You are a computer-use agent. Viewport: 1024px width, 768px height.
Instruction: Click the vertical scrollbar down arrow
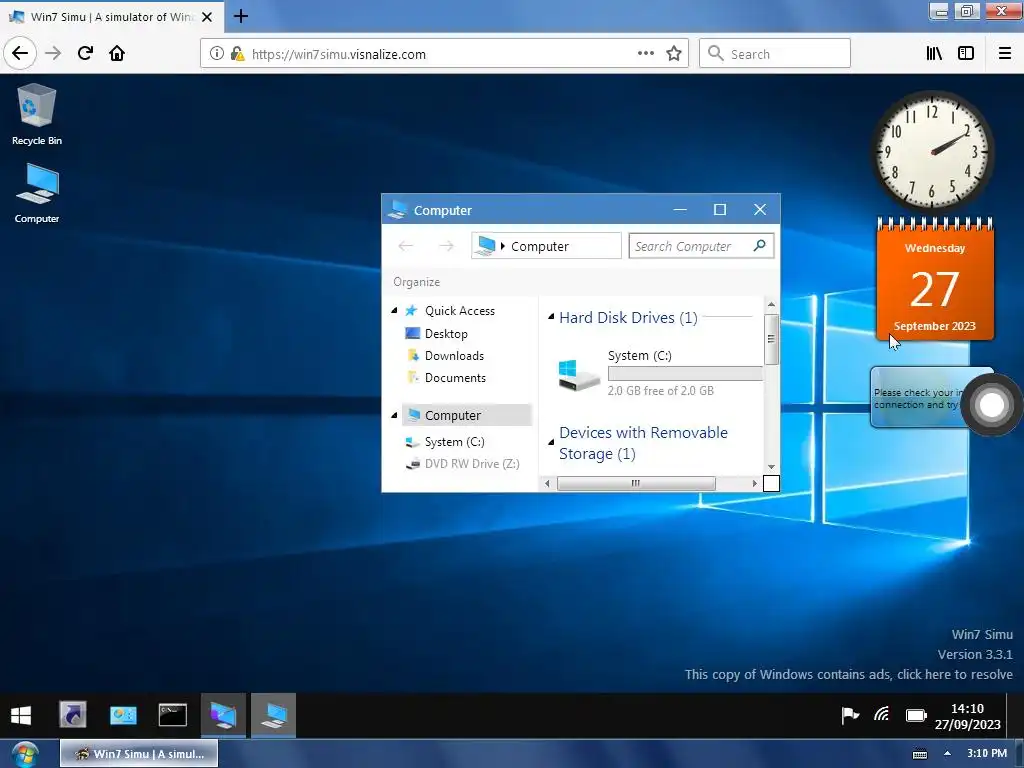coord(771,467)
